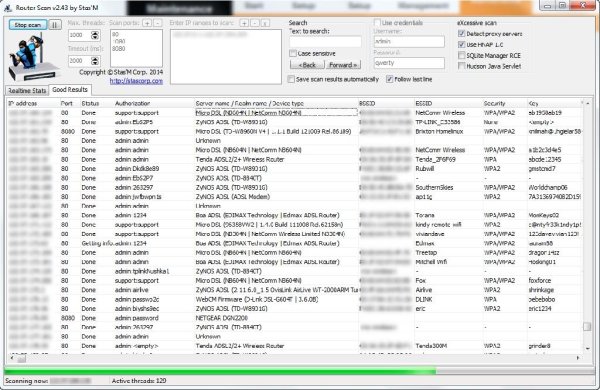Remove an IP range with minus button

[x=254, y=23]
